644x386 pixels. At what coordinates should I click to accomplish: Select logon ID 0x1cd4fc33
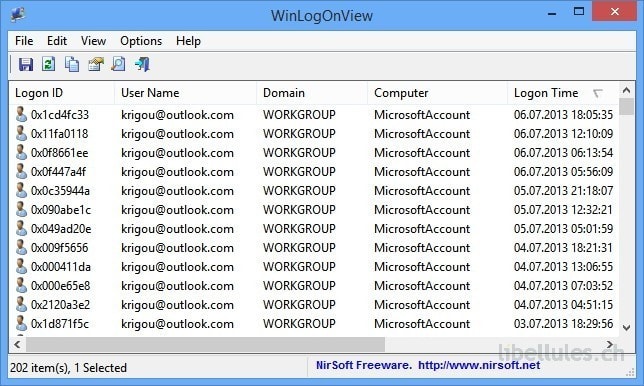(x=60, y=115)
